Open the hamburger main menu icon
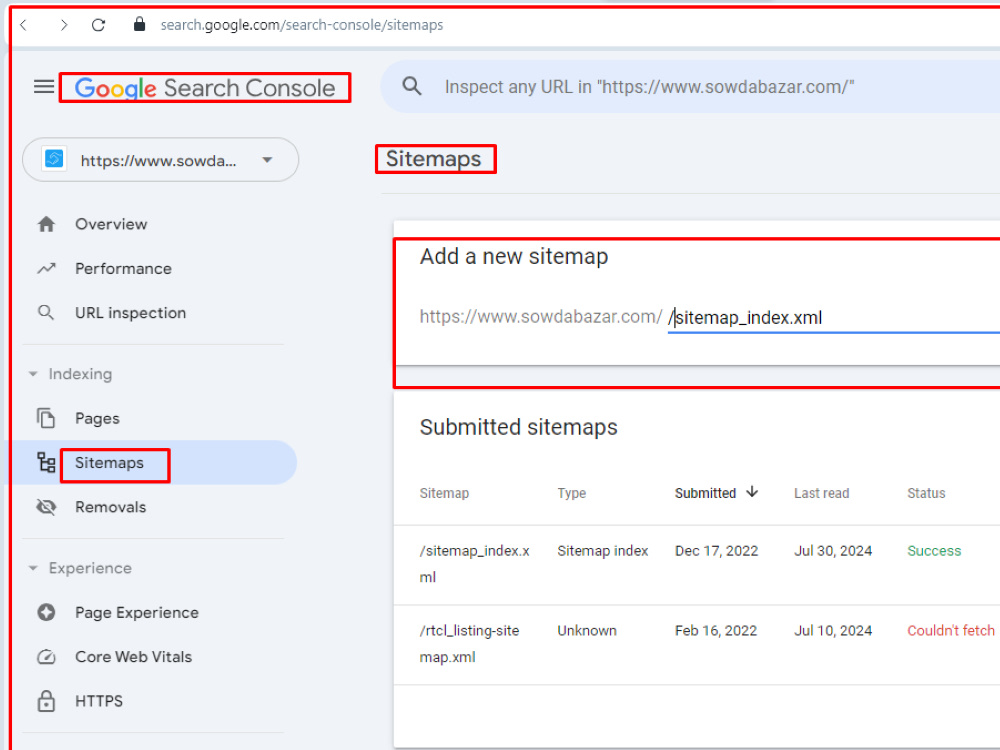 [43, 87]
